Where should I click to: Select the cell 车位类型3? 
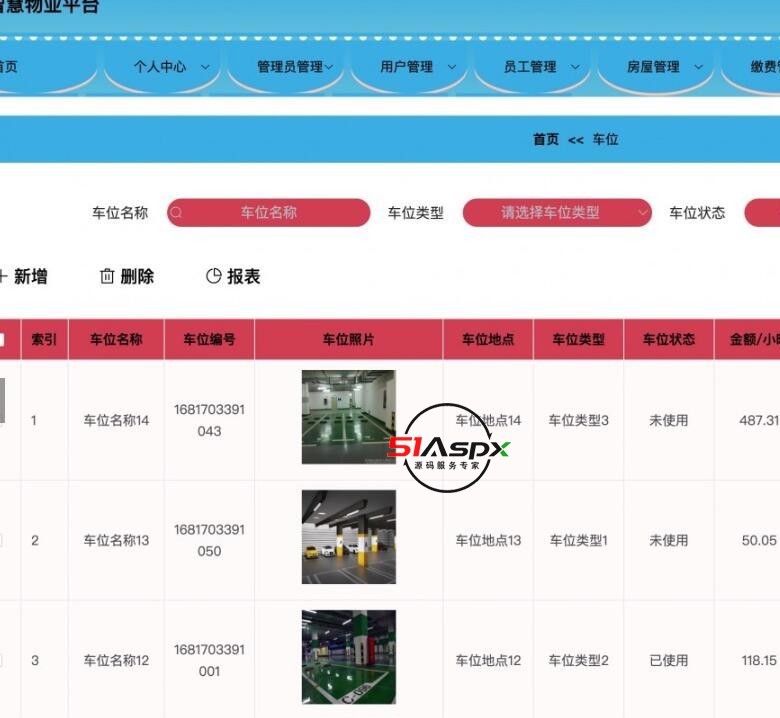coord(579,420)
